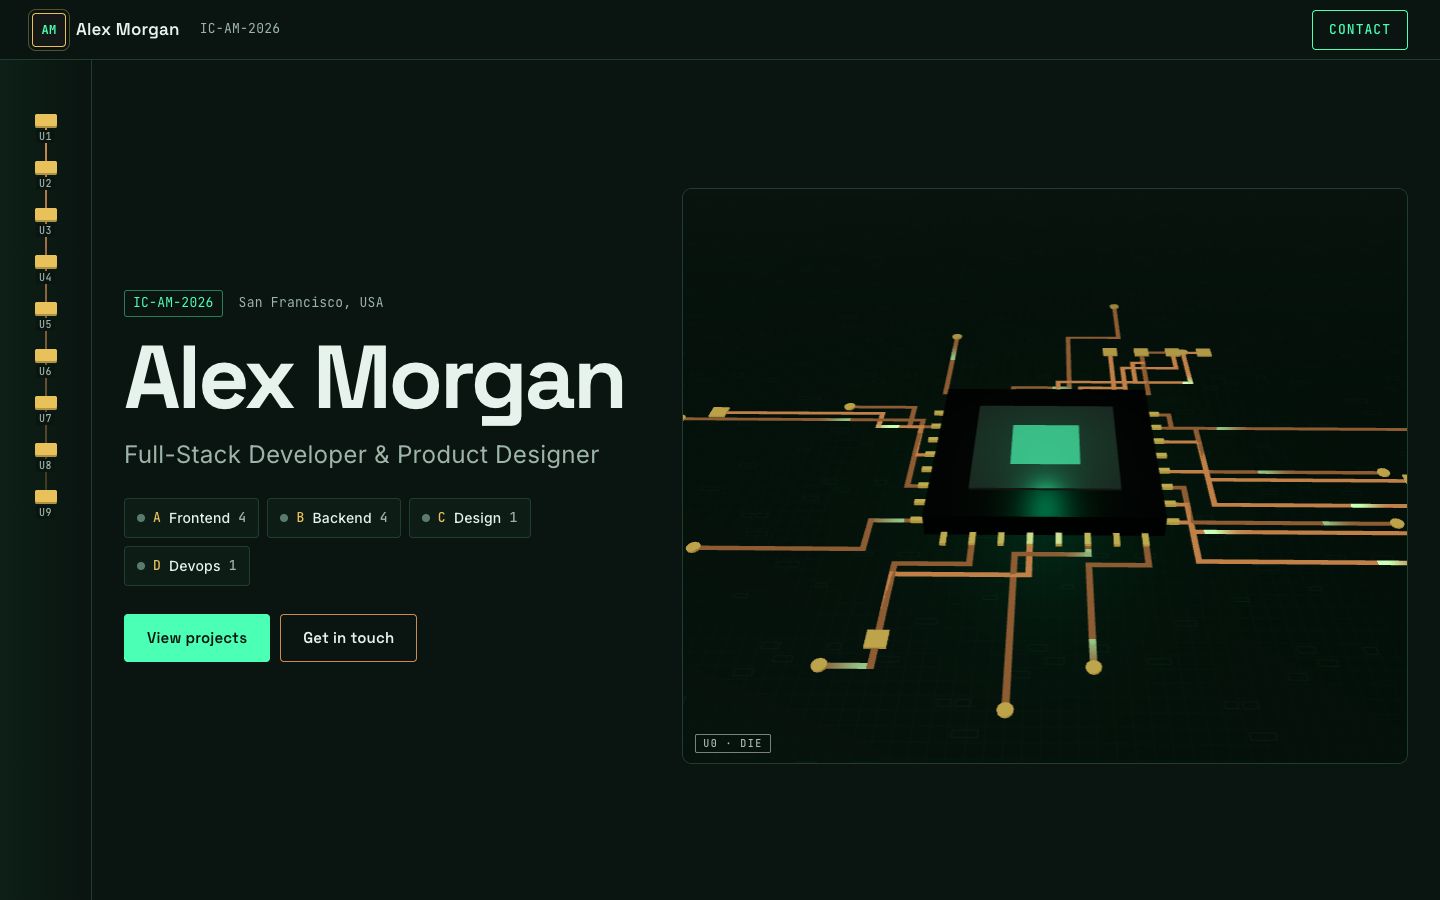Click the San Francisco, USA location text

(x=311, y=303)
